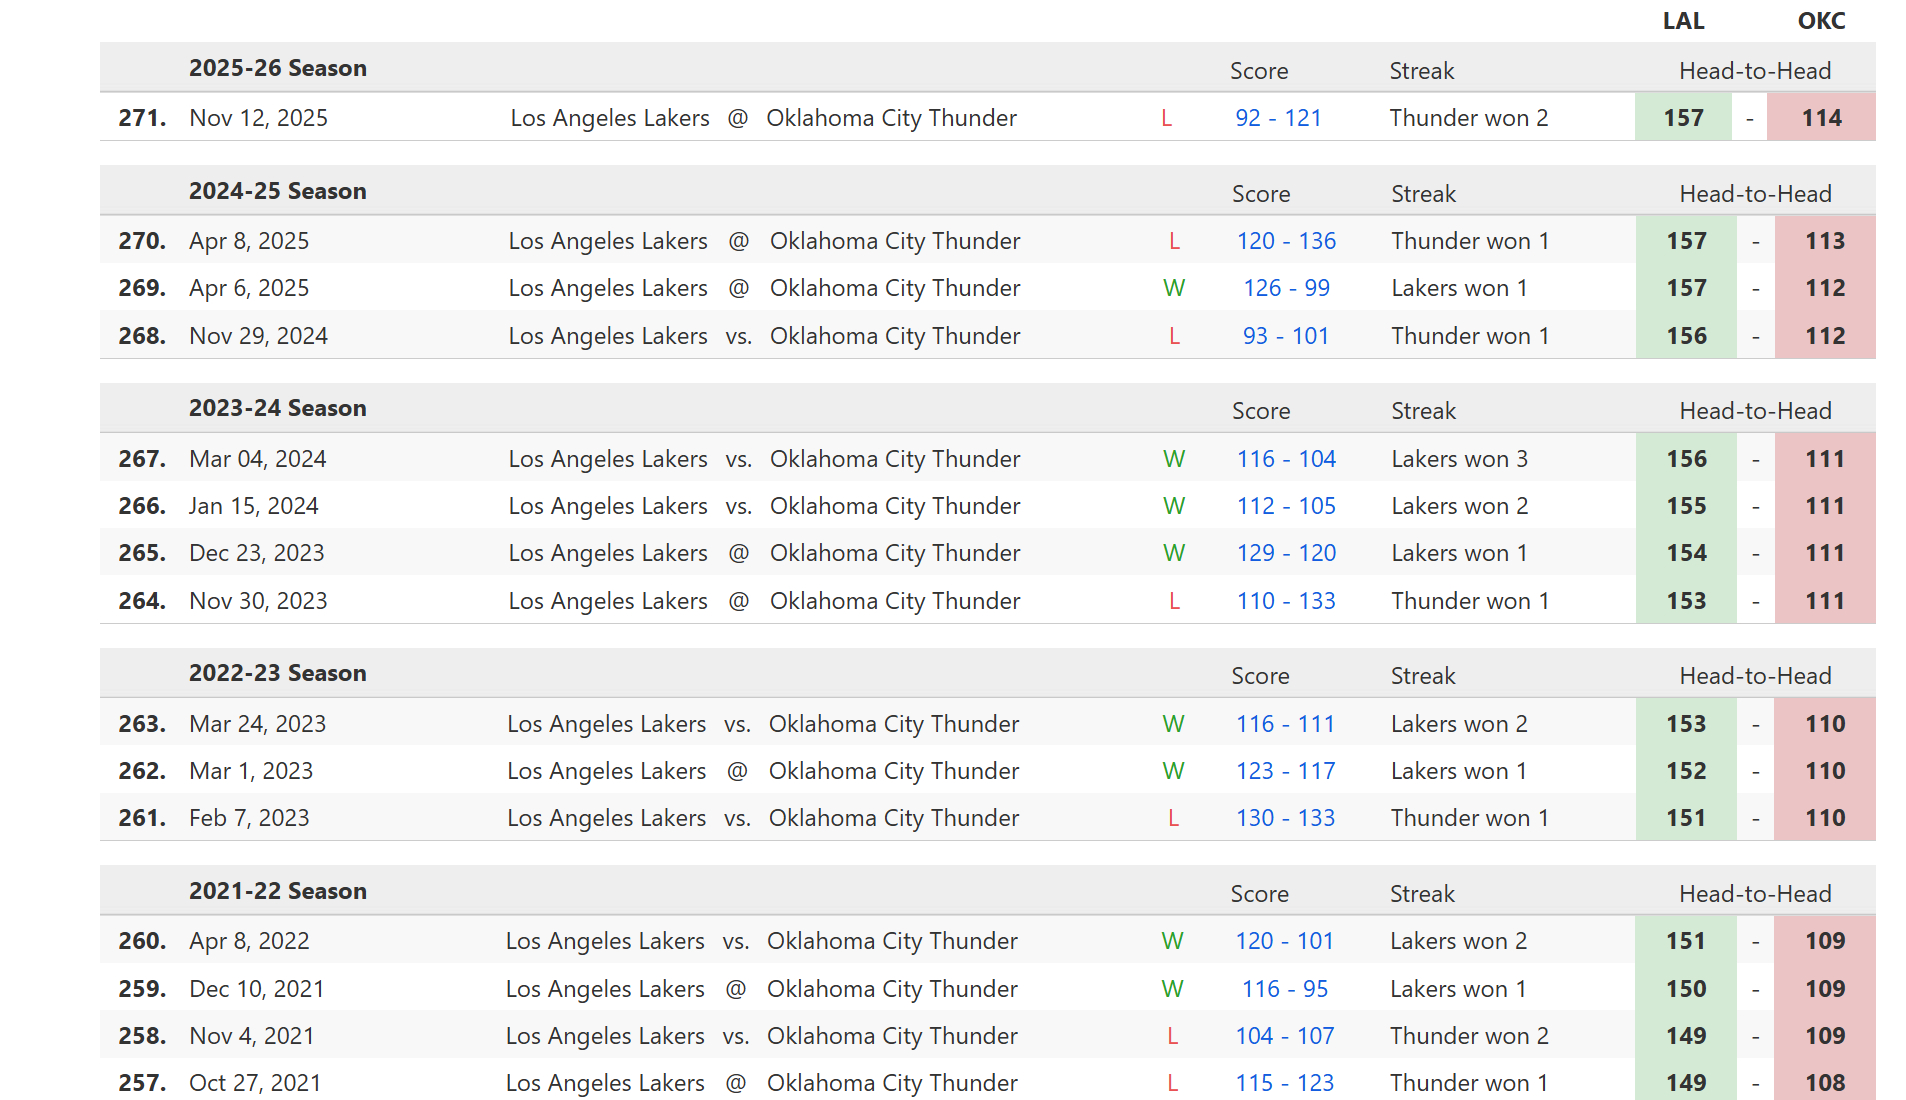The width and height of the screenshot is (1906, 1100).
Task: Click the L result in game 264
Action: pyautogui.click(x=1174, y=601)
